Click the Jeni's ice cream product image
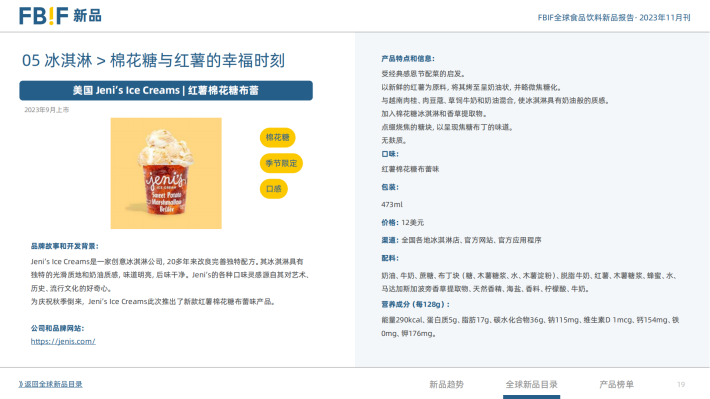This screenshot has height=399, width=710. tap(166, 173)
